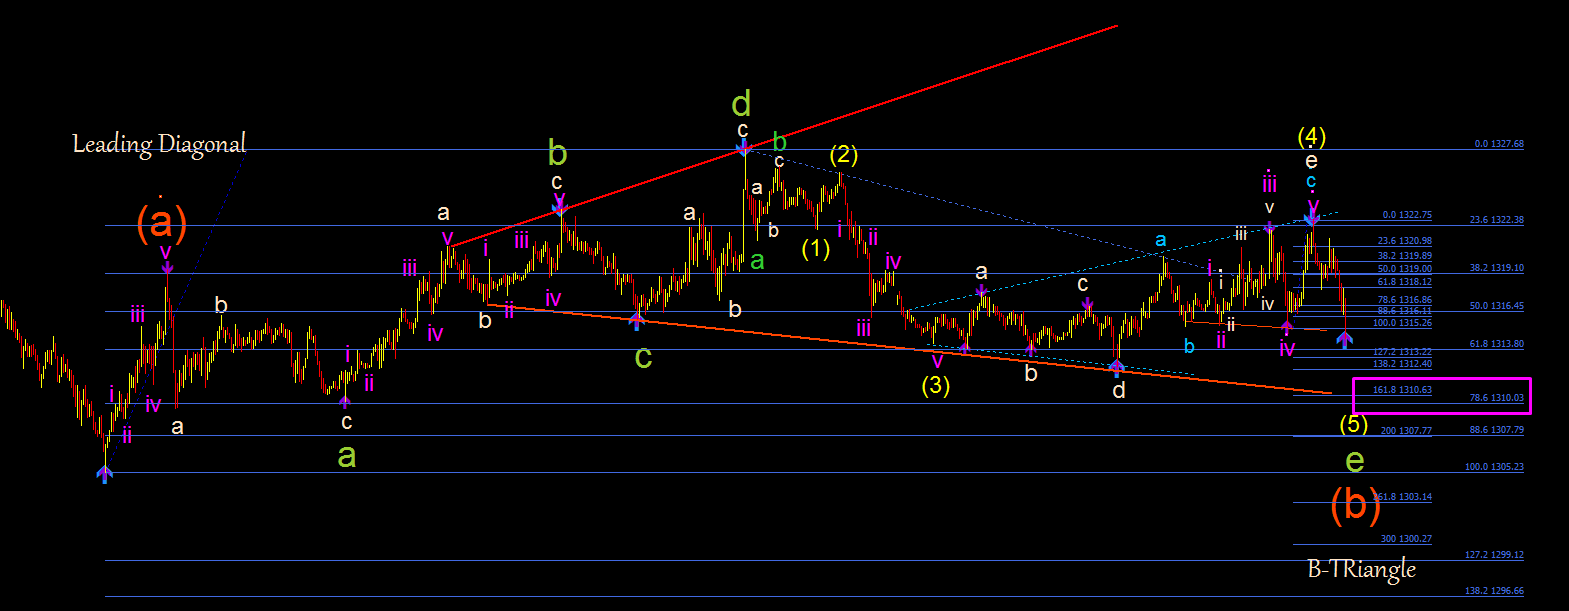Click the down arrow marker at the green d peak
The image size is (1569, 611).
pyautogui.click(x=744, y=148)
